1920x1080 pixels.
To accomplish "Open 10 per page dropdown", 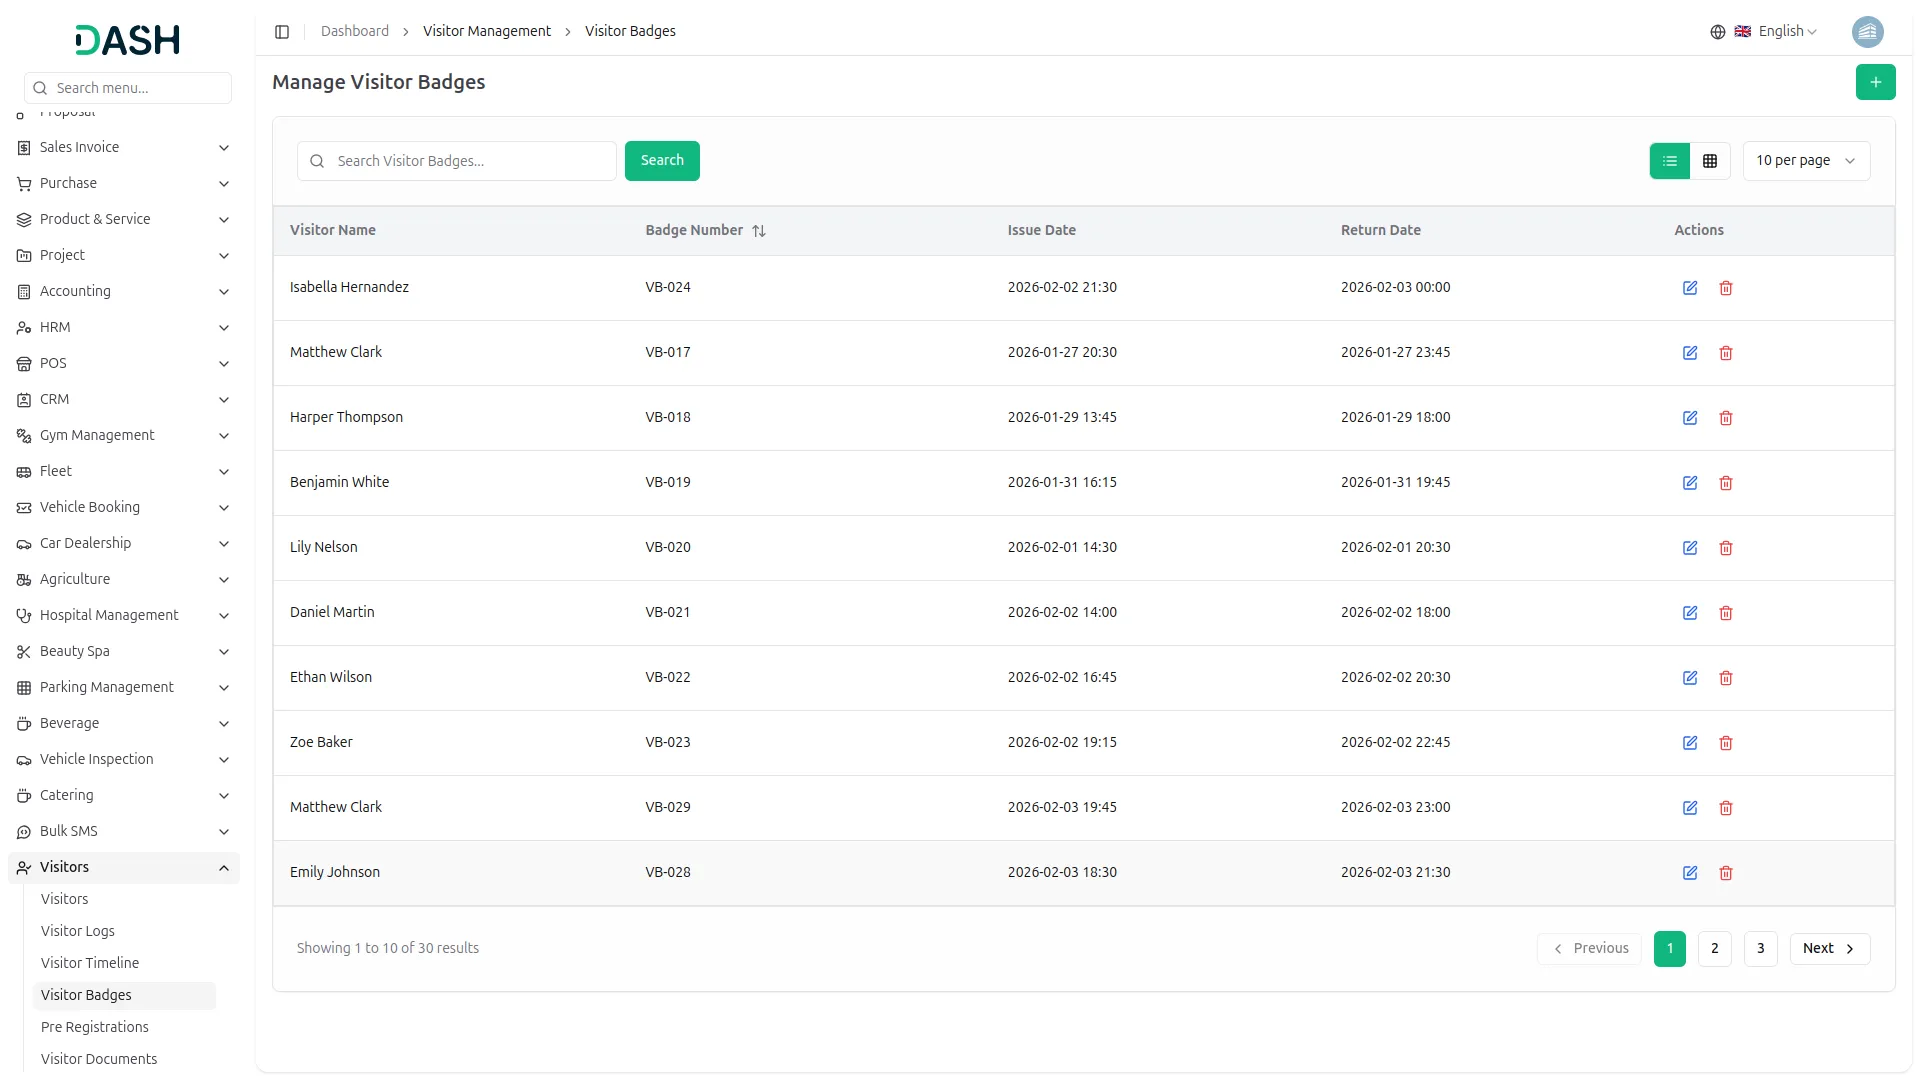I will coord(1805,161).
